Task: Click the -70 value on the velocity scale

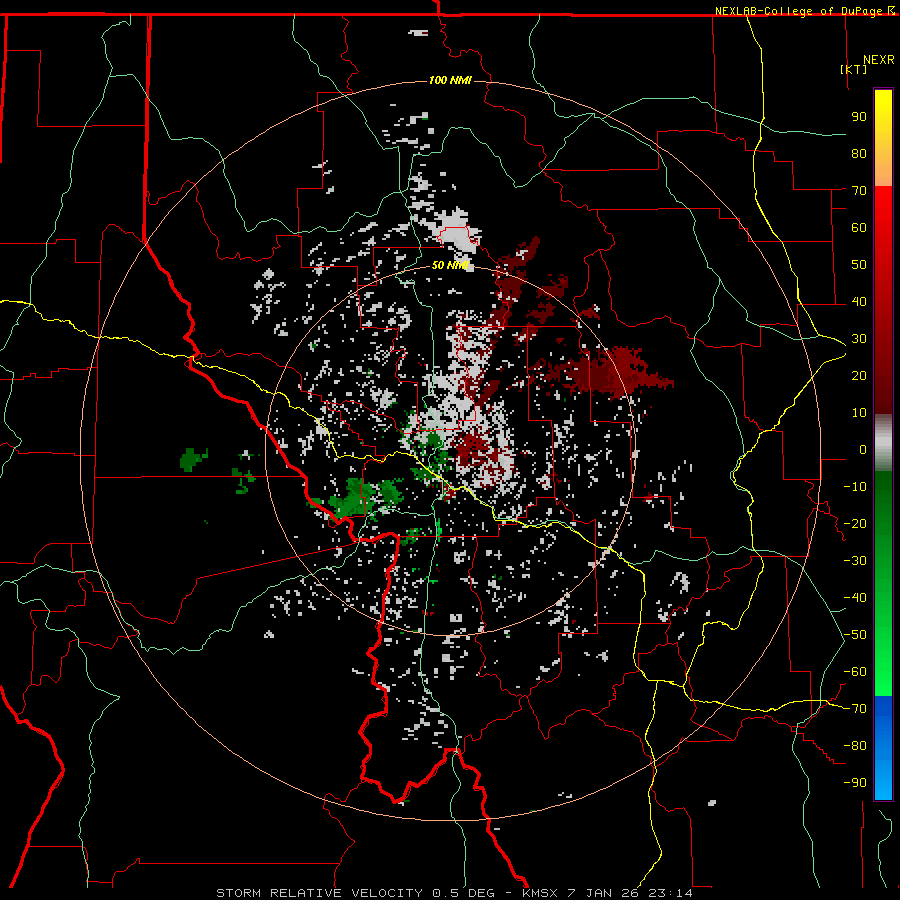Action: coord(855,709)
